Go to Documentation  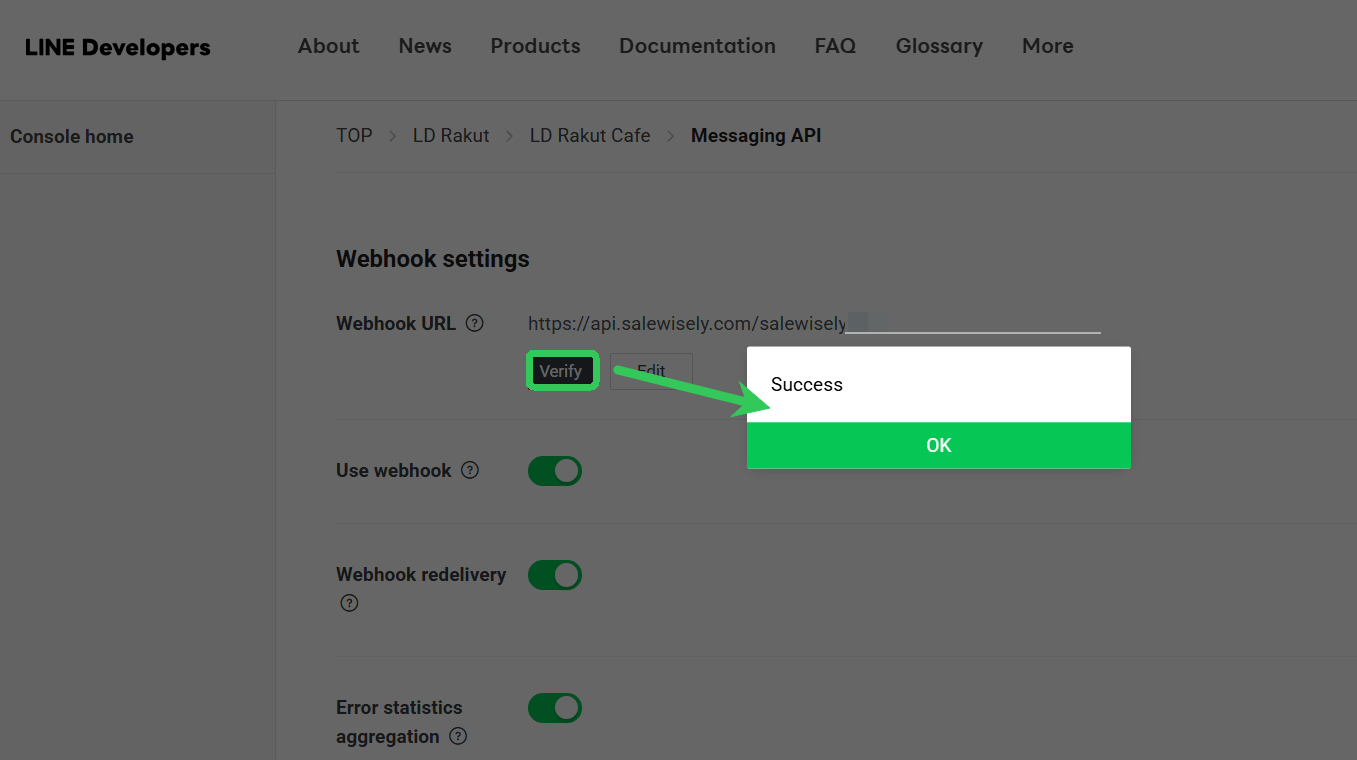[x=697, y=46]
